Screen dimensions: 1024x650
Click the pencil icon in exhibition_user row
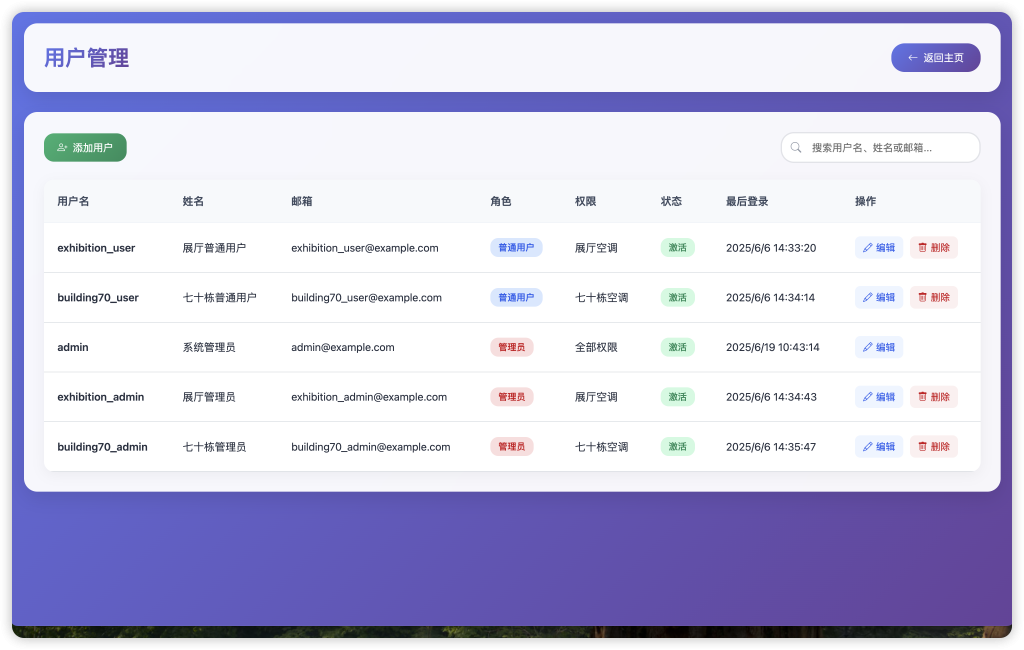click(867, 248)
